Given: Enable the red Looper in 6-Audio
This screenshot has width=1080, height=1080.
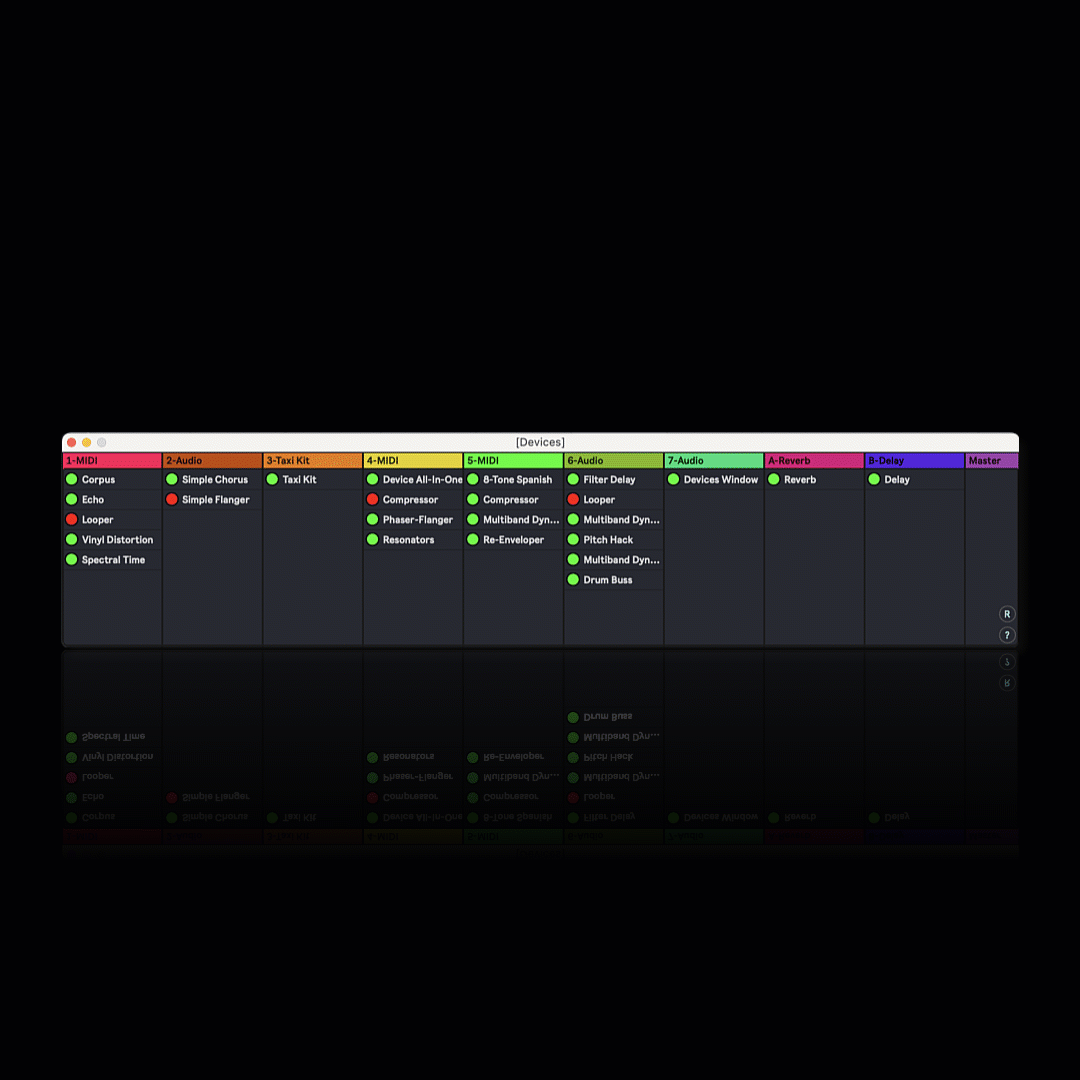Looking at the screenshot, I should (x=573, y=500).
